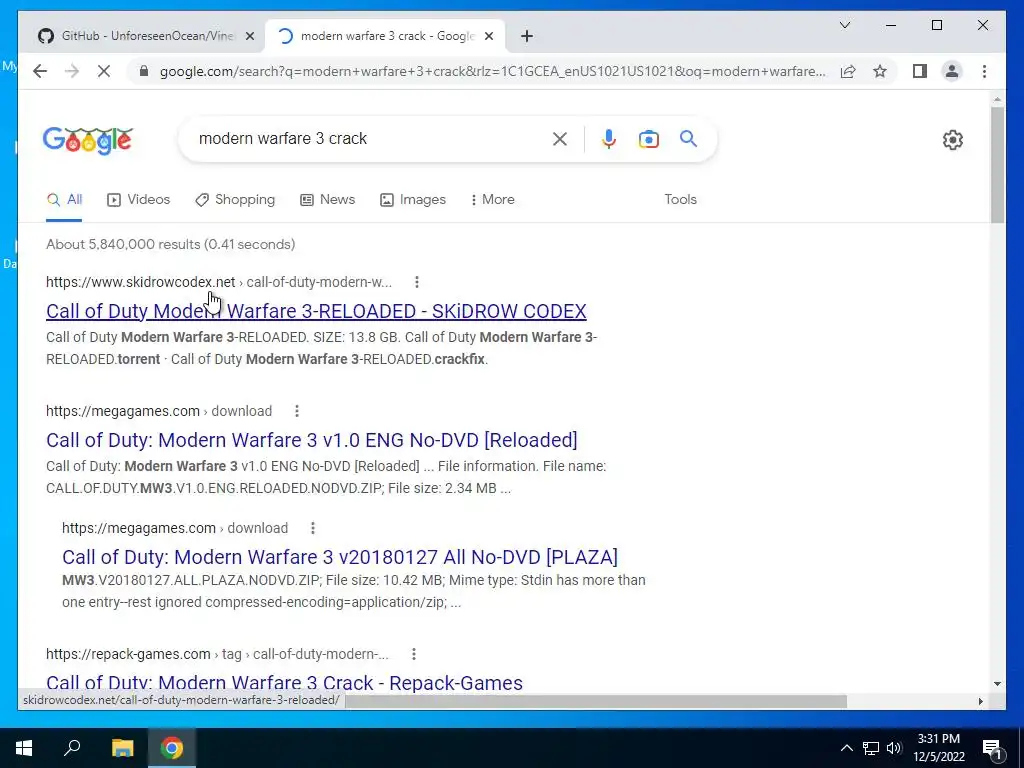Open the notification center
The image size is (1024, 768).
click(x=993, y=748)
